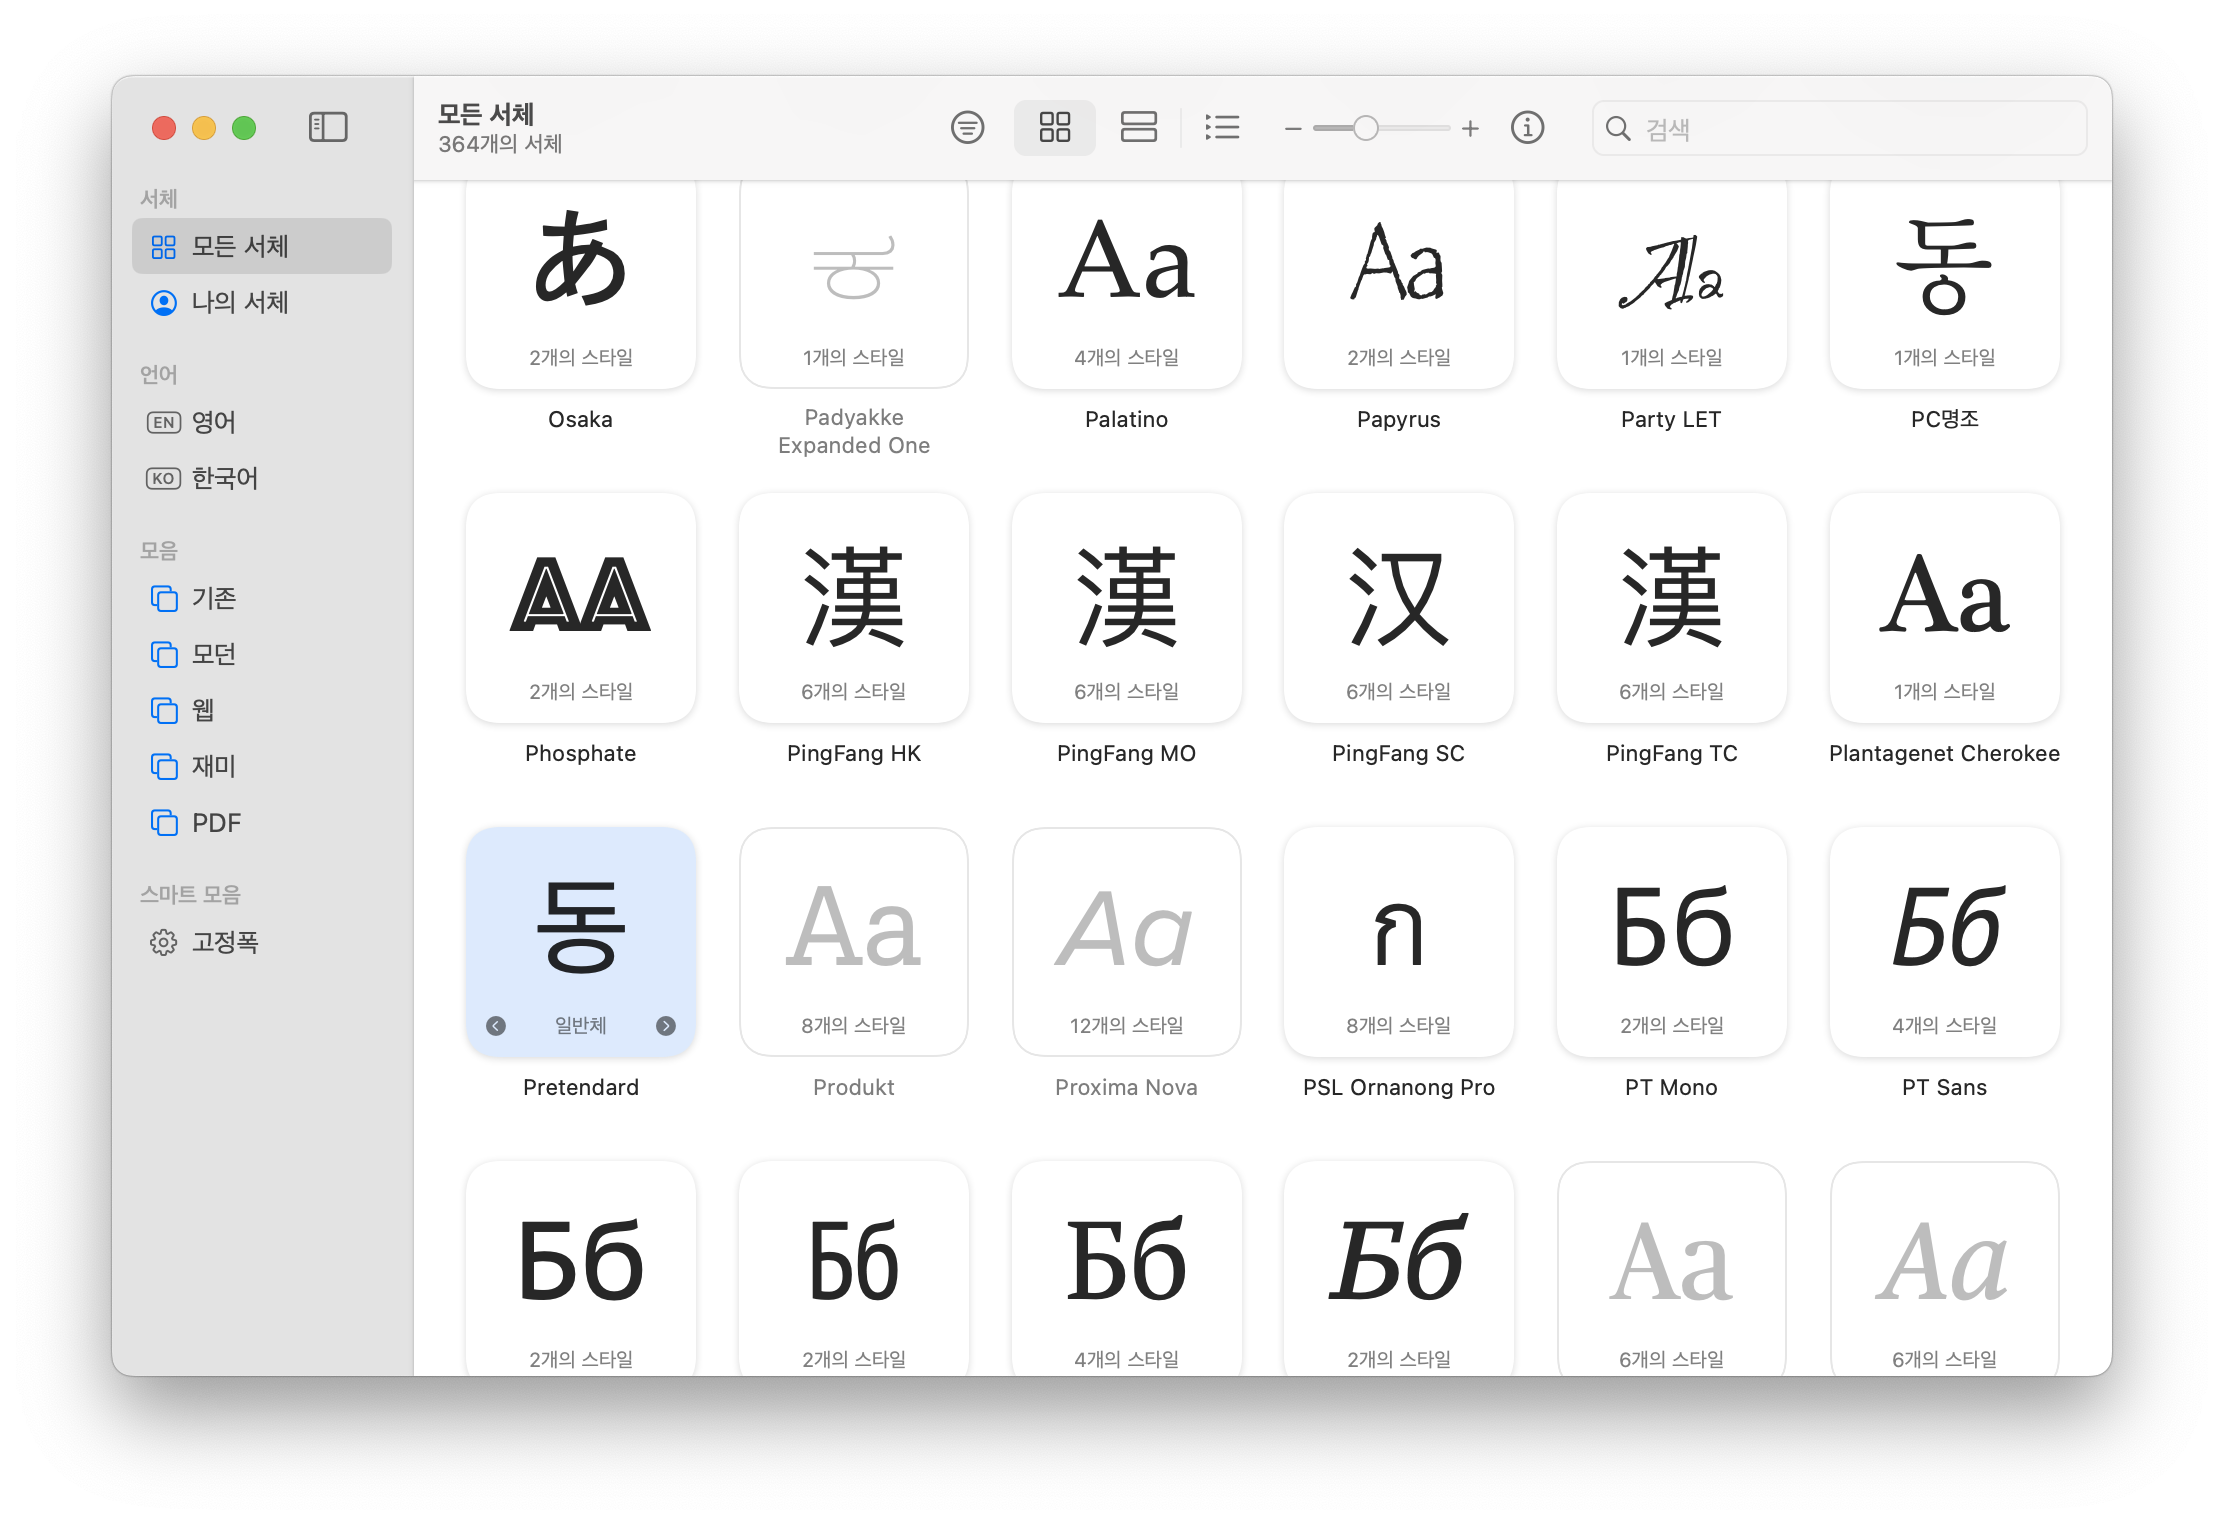Viewport: 2224px width, 1524px height.
Task: Select the Party LET font card
Action: [x=1672, y=285]
